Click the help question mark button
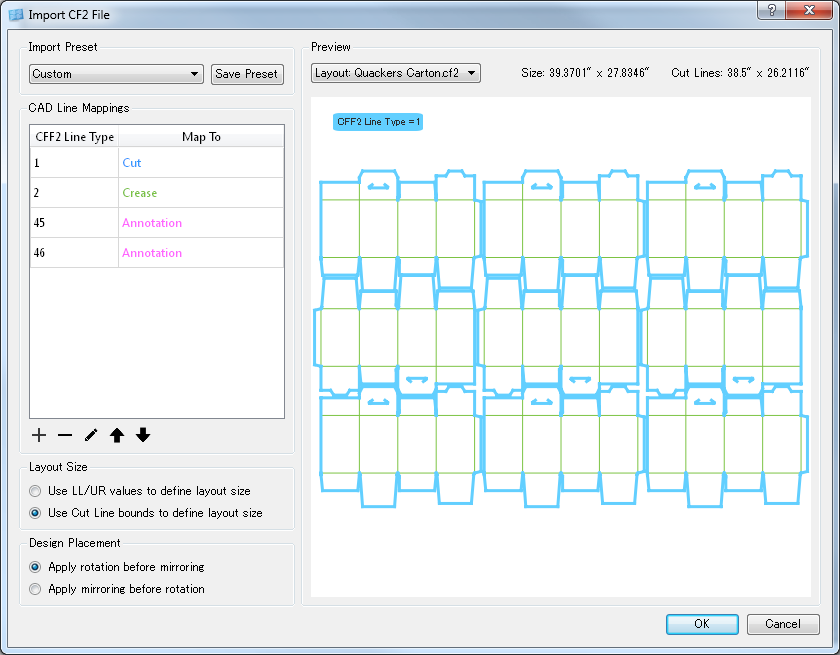This screenshot has height=655, width=840. [x=772, y=10]
